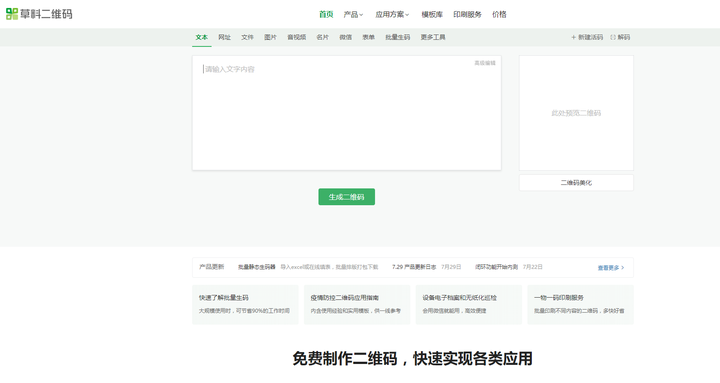Open the 设备电子档案和无纸化巡检 card
This screenshot has width=720, height=383.
pos(469,304)
